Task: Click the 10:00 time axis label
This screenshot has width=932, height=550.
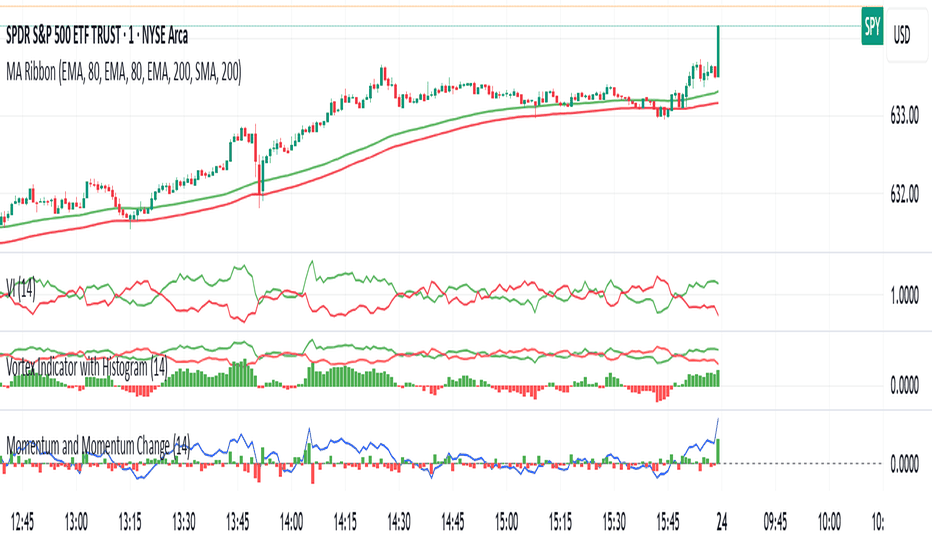Action: 829,522
